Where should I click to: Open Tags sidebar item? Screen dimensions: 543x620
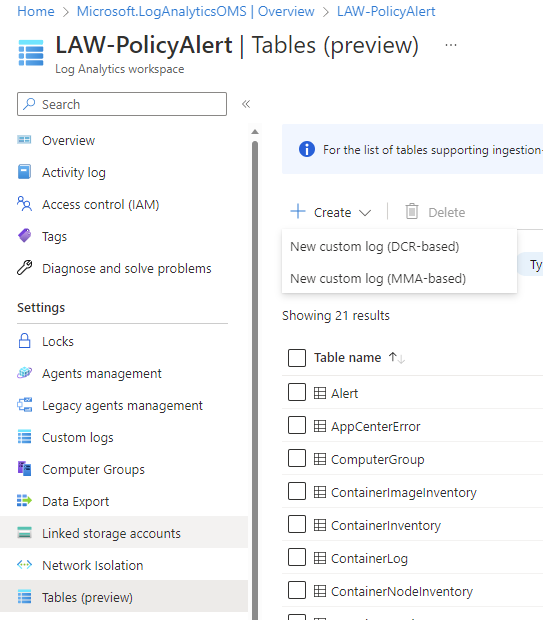(x=54, y=236)
